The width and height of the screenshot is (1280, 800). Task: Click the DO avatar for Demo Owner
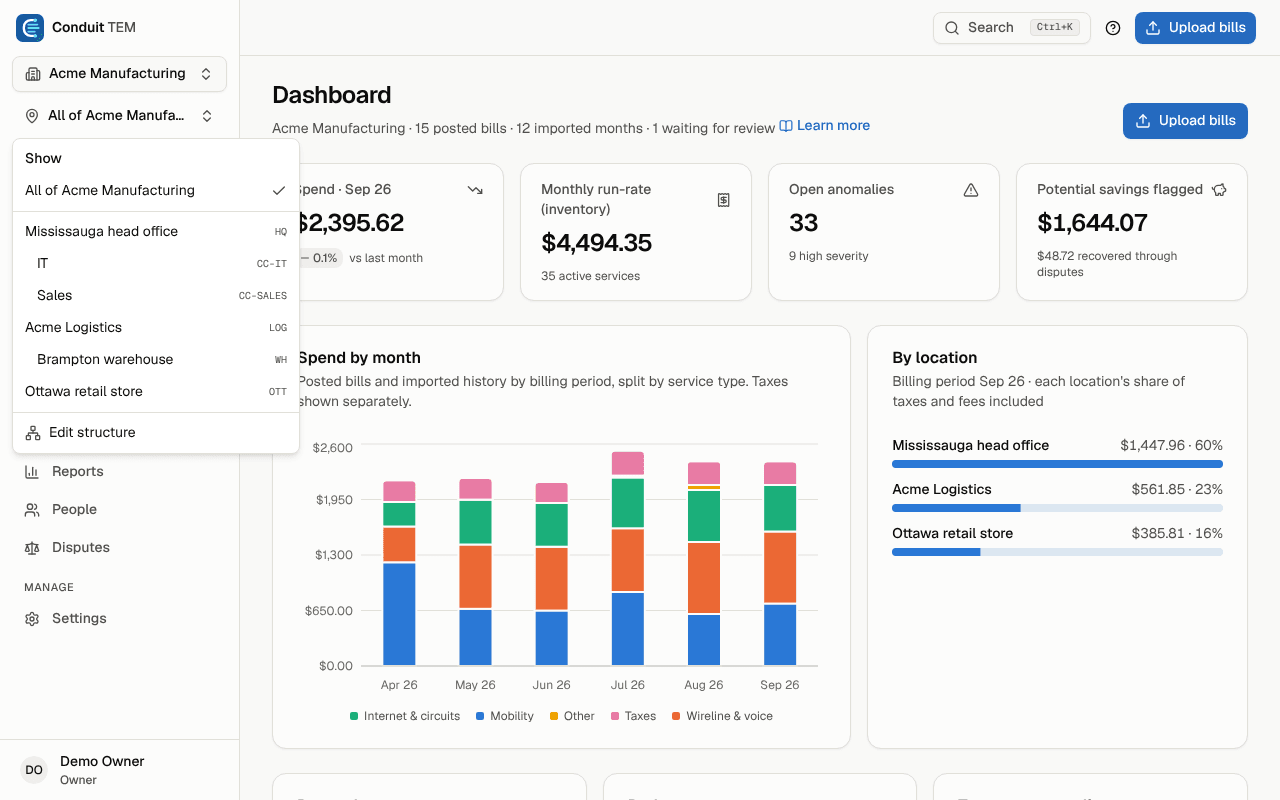[34, 770]
